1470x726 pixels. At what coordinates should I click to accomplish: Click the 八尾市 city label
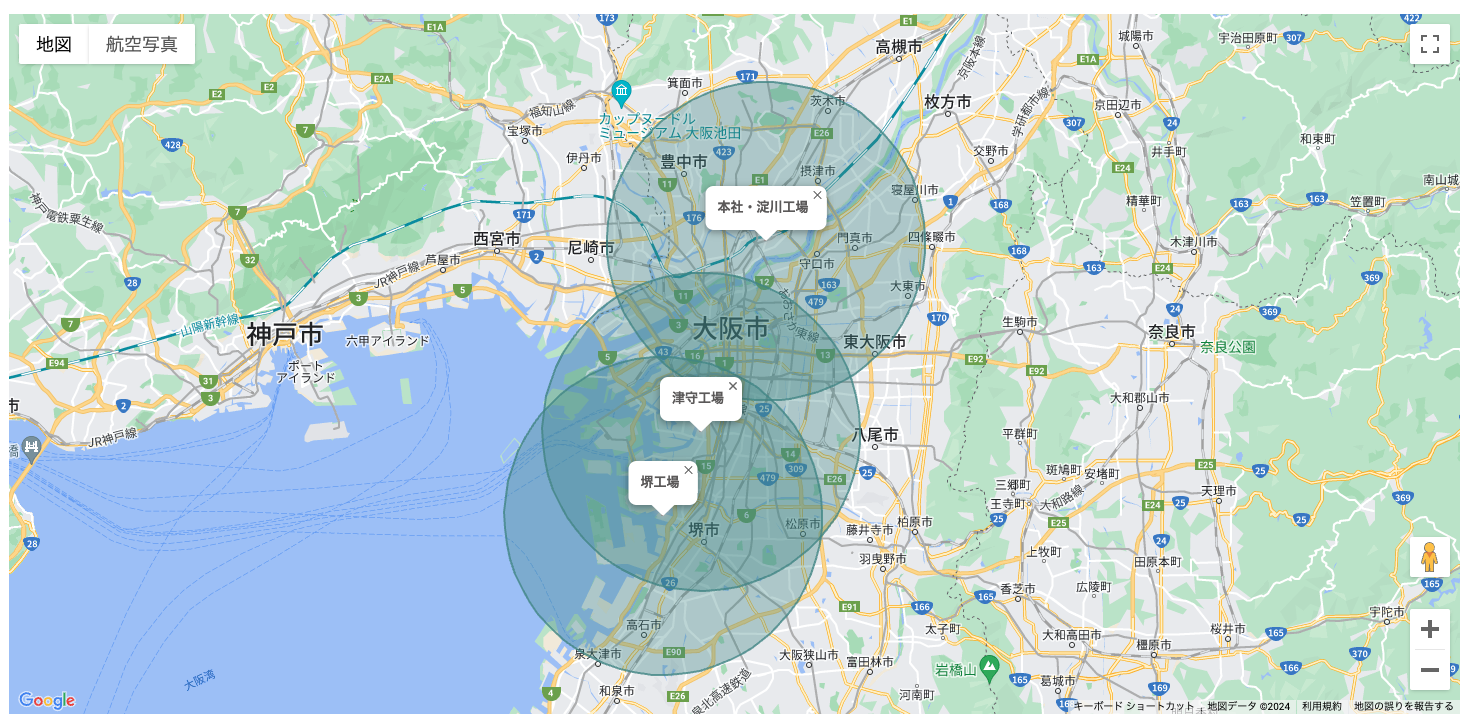click(875, 435)
